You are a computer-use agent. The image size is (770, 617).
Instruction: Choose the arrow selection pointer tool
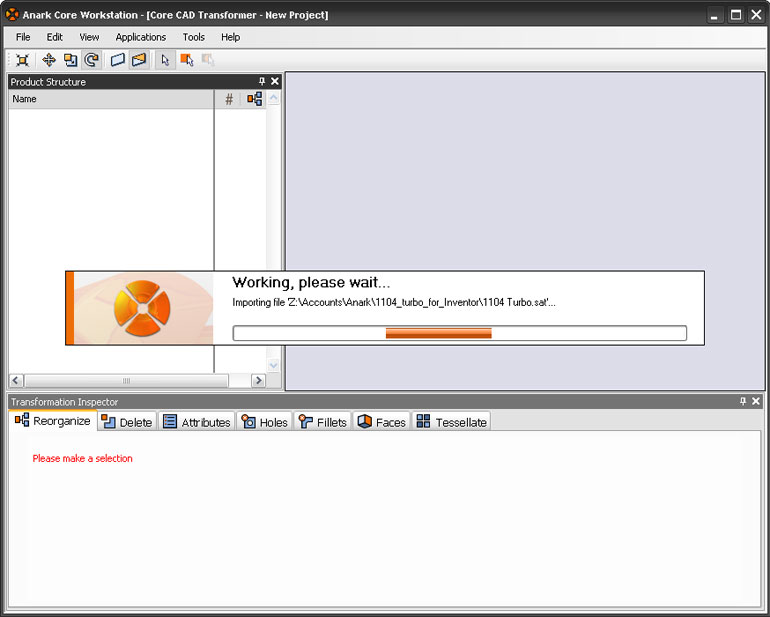coord(165,60)
